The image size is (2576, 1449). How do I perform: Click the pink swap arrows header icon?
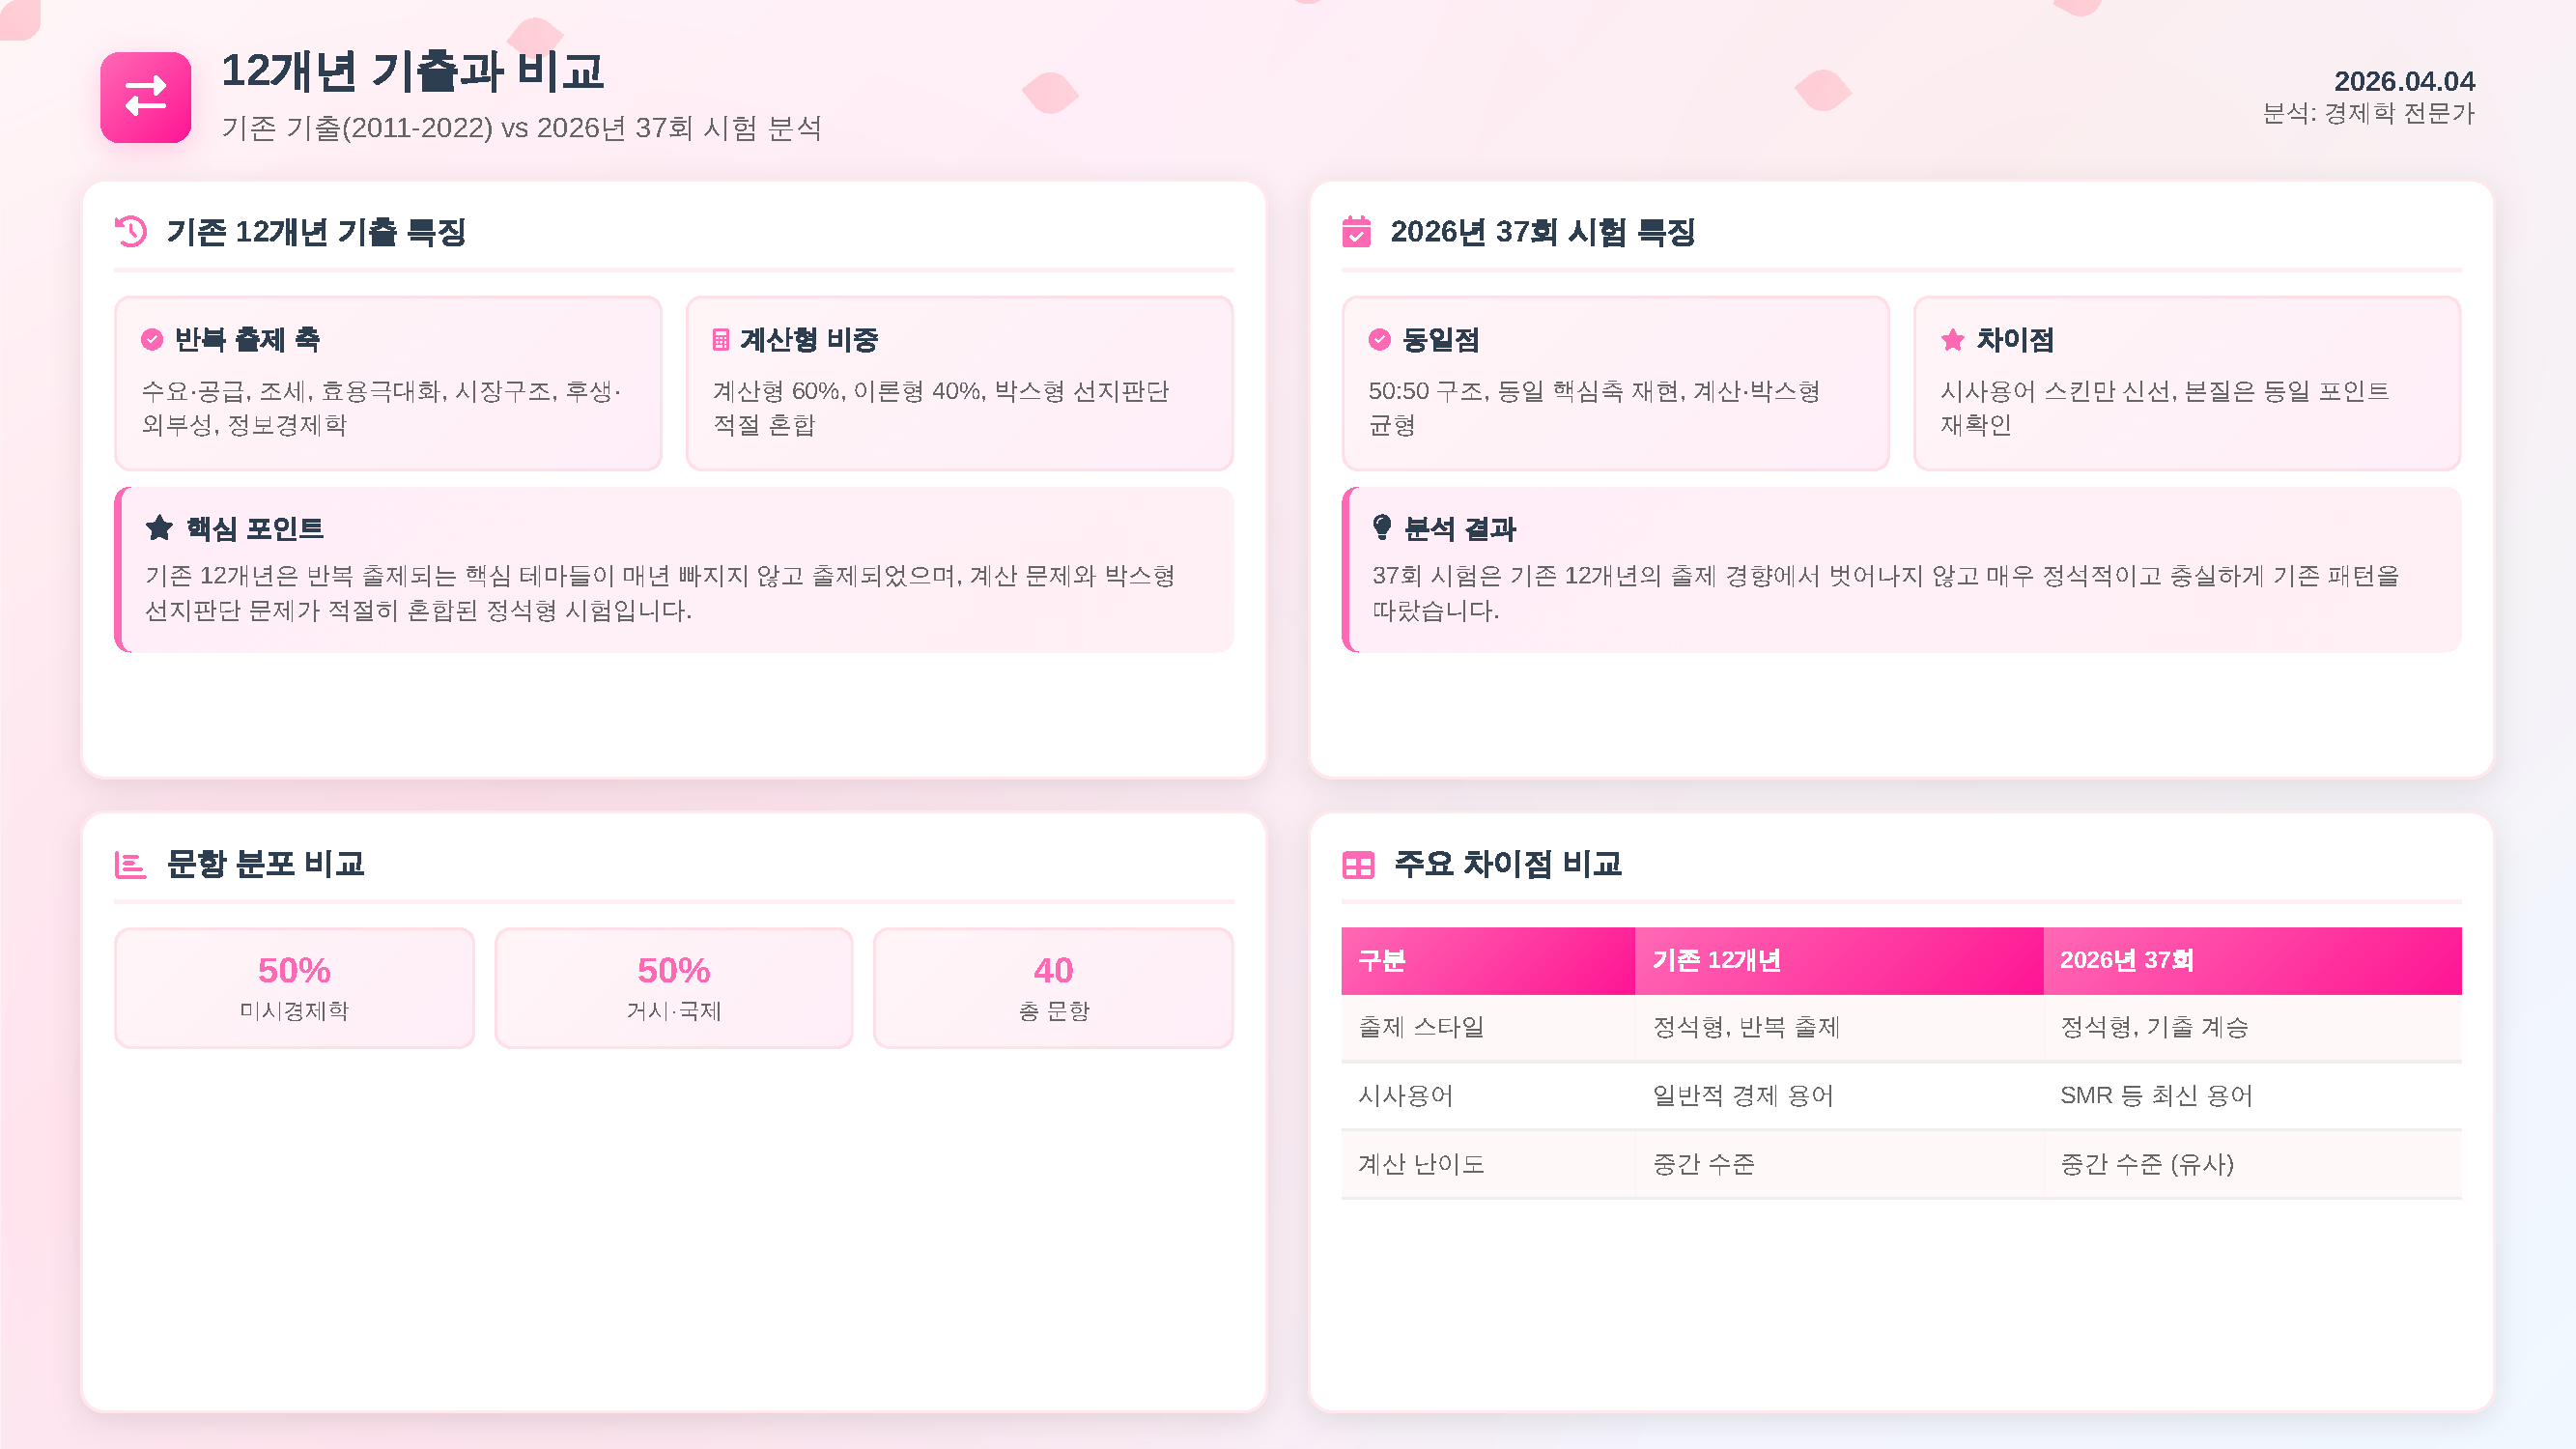tap(145, 97)
